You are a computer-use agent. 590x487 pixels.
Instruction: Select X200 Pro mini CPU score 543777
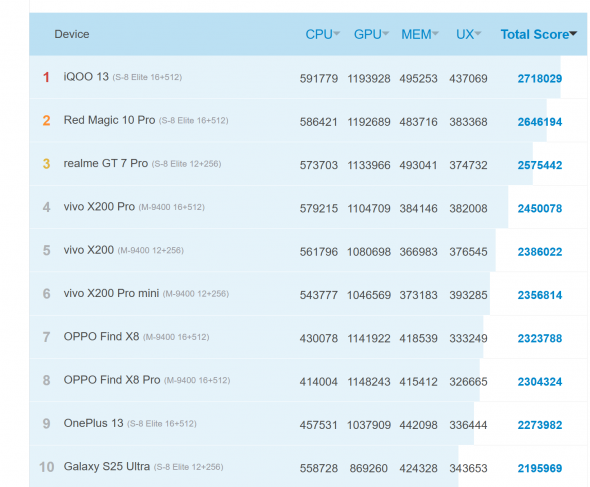tap(319, 295)
